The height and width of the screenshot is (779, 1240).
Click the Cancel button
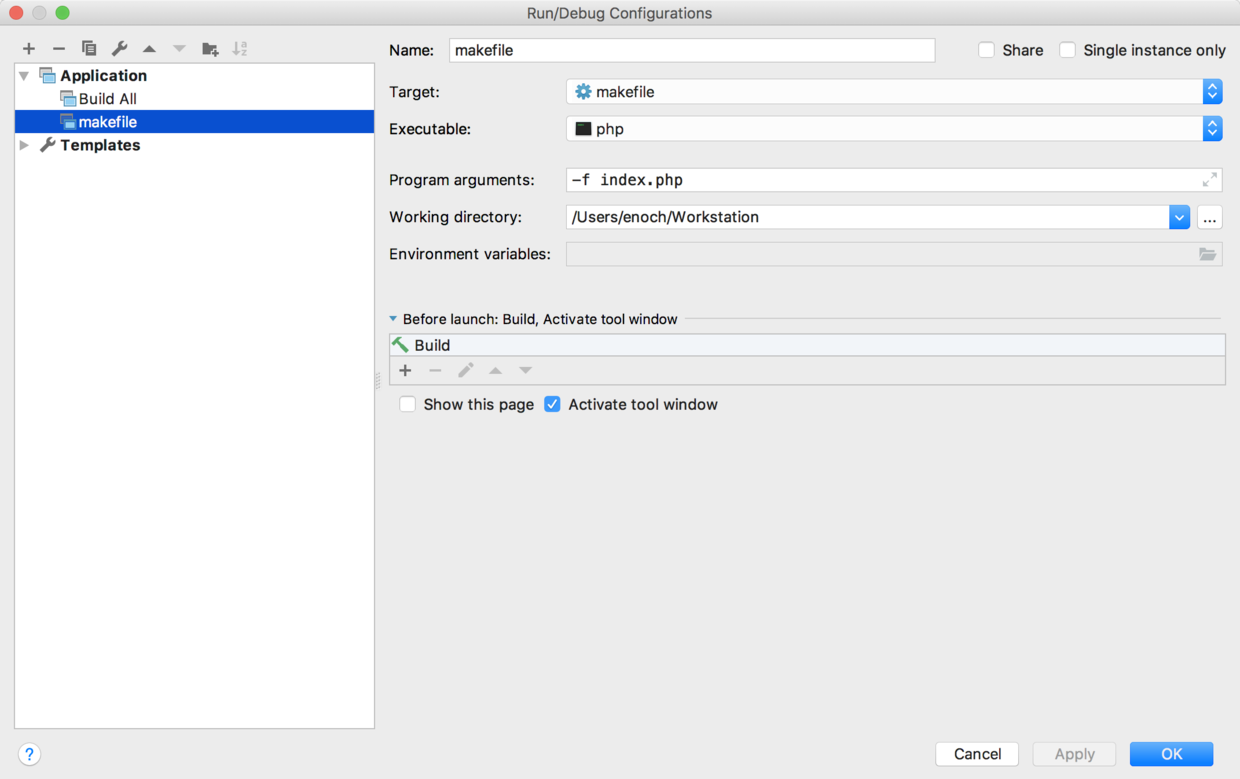click(977, 754)
